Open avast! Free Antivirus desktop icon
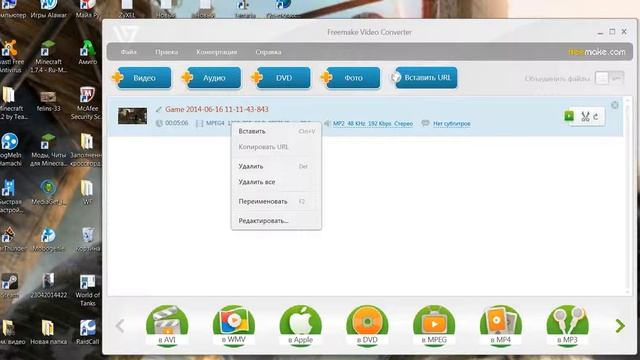640x360 pixels. (x=11, y=57)
